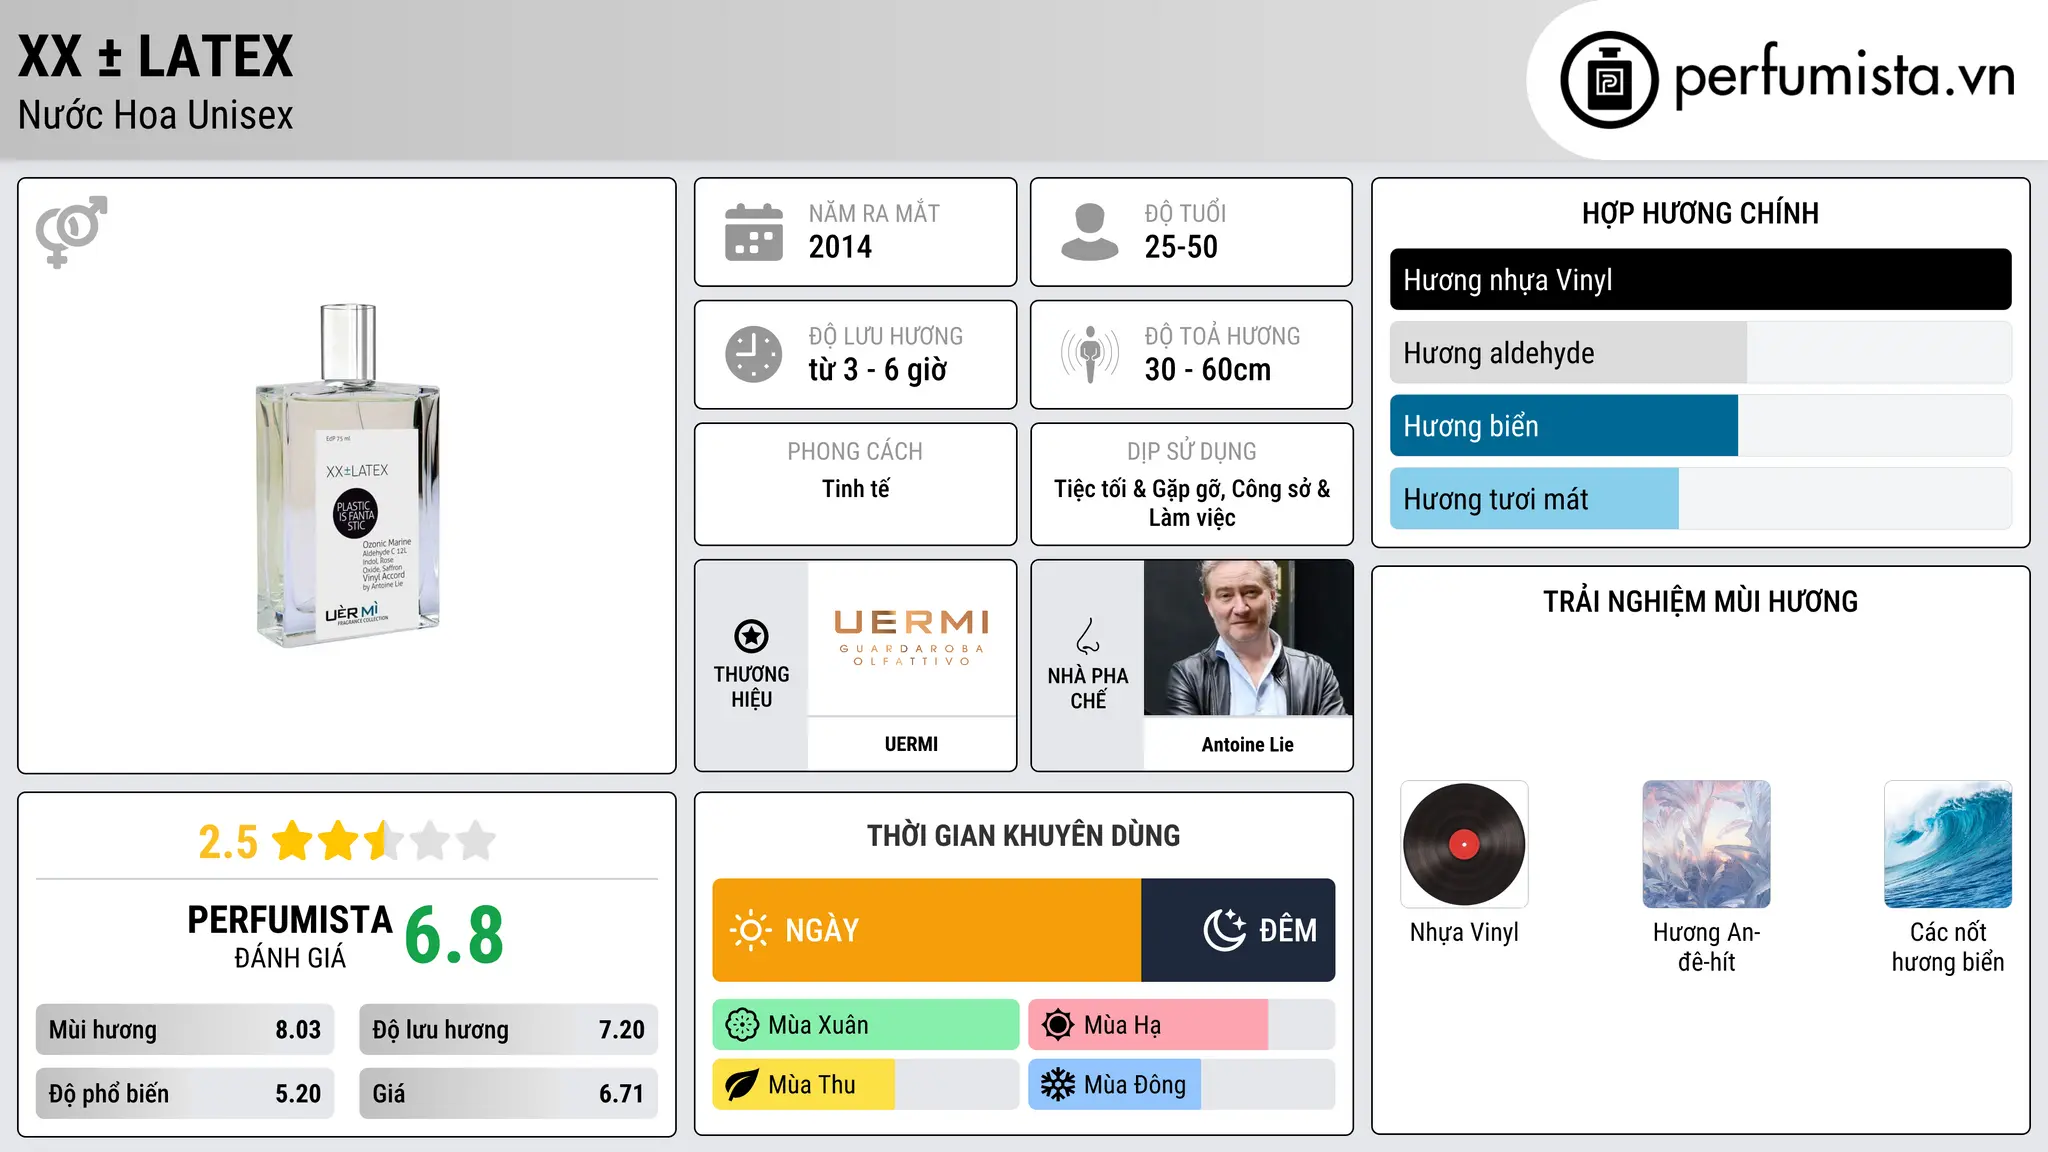The height and width of the screenshot is (1152, 2048).
Task: Click the XX ± LATEX title
Action: [156, 56]
